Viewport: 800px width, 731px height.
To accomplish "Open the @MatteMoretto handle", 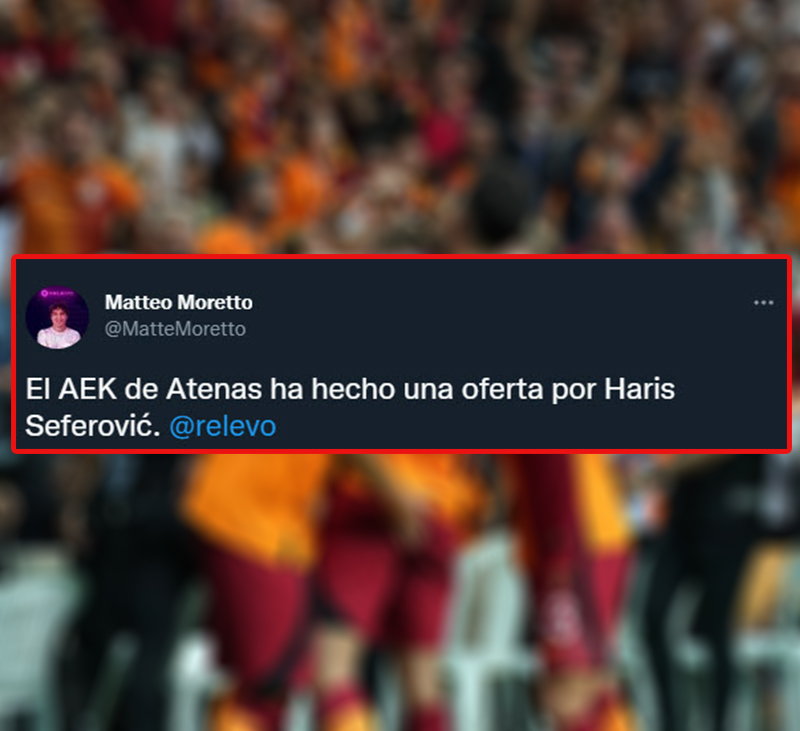I will coord(175,329).
